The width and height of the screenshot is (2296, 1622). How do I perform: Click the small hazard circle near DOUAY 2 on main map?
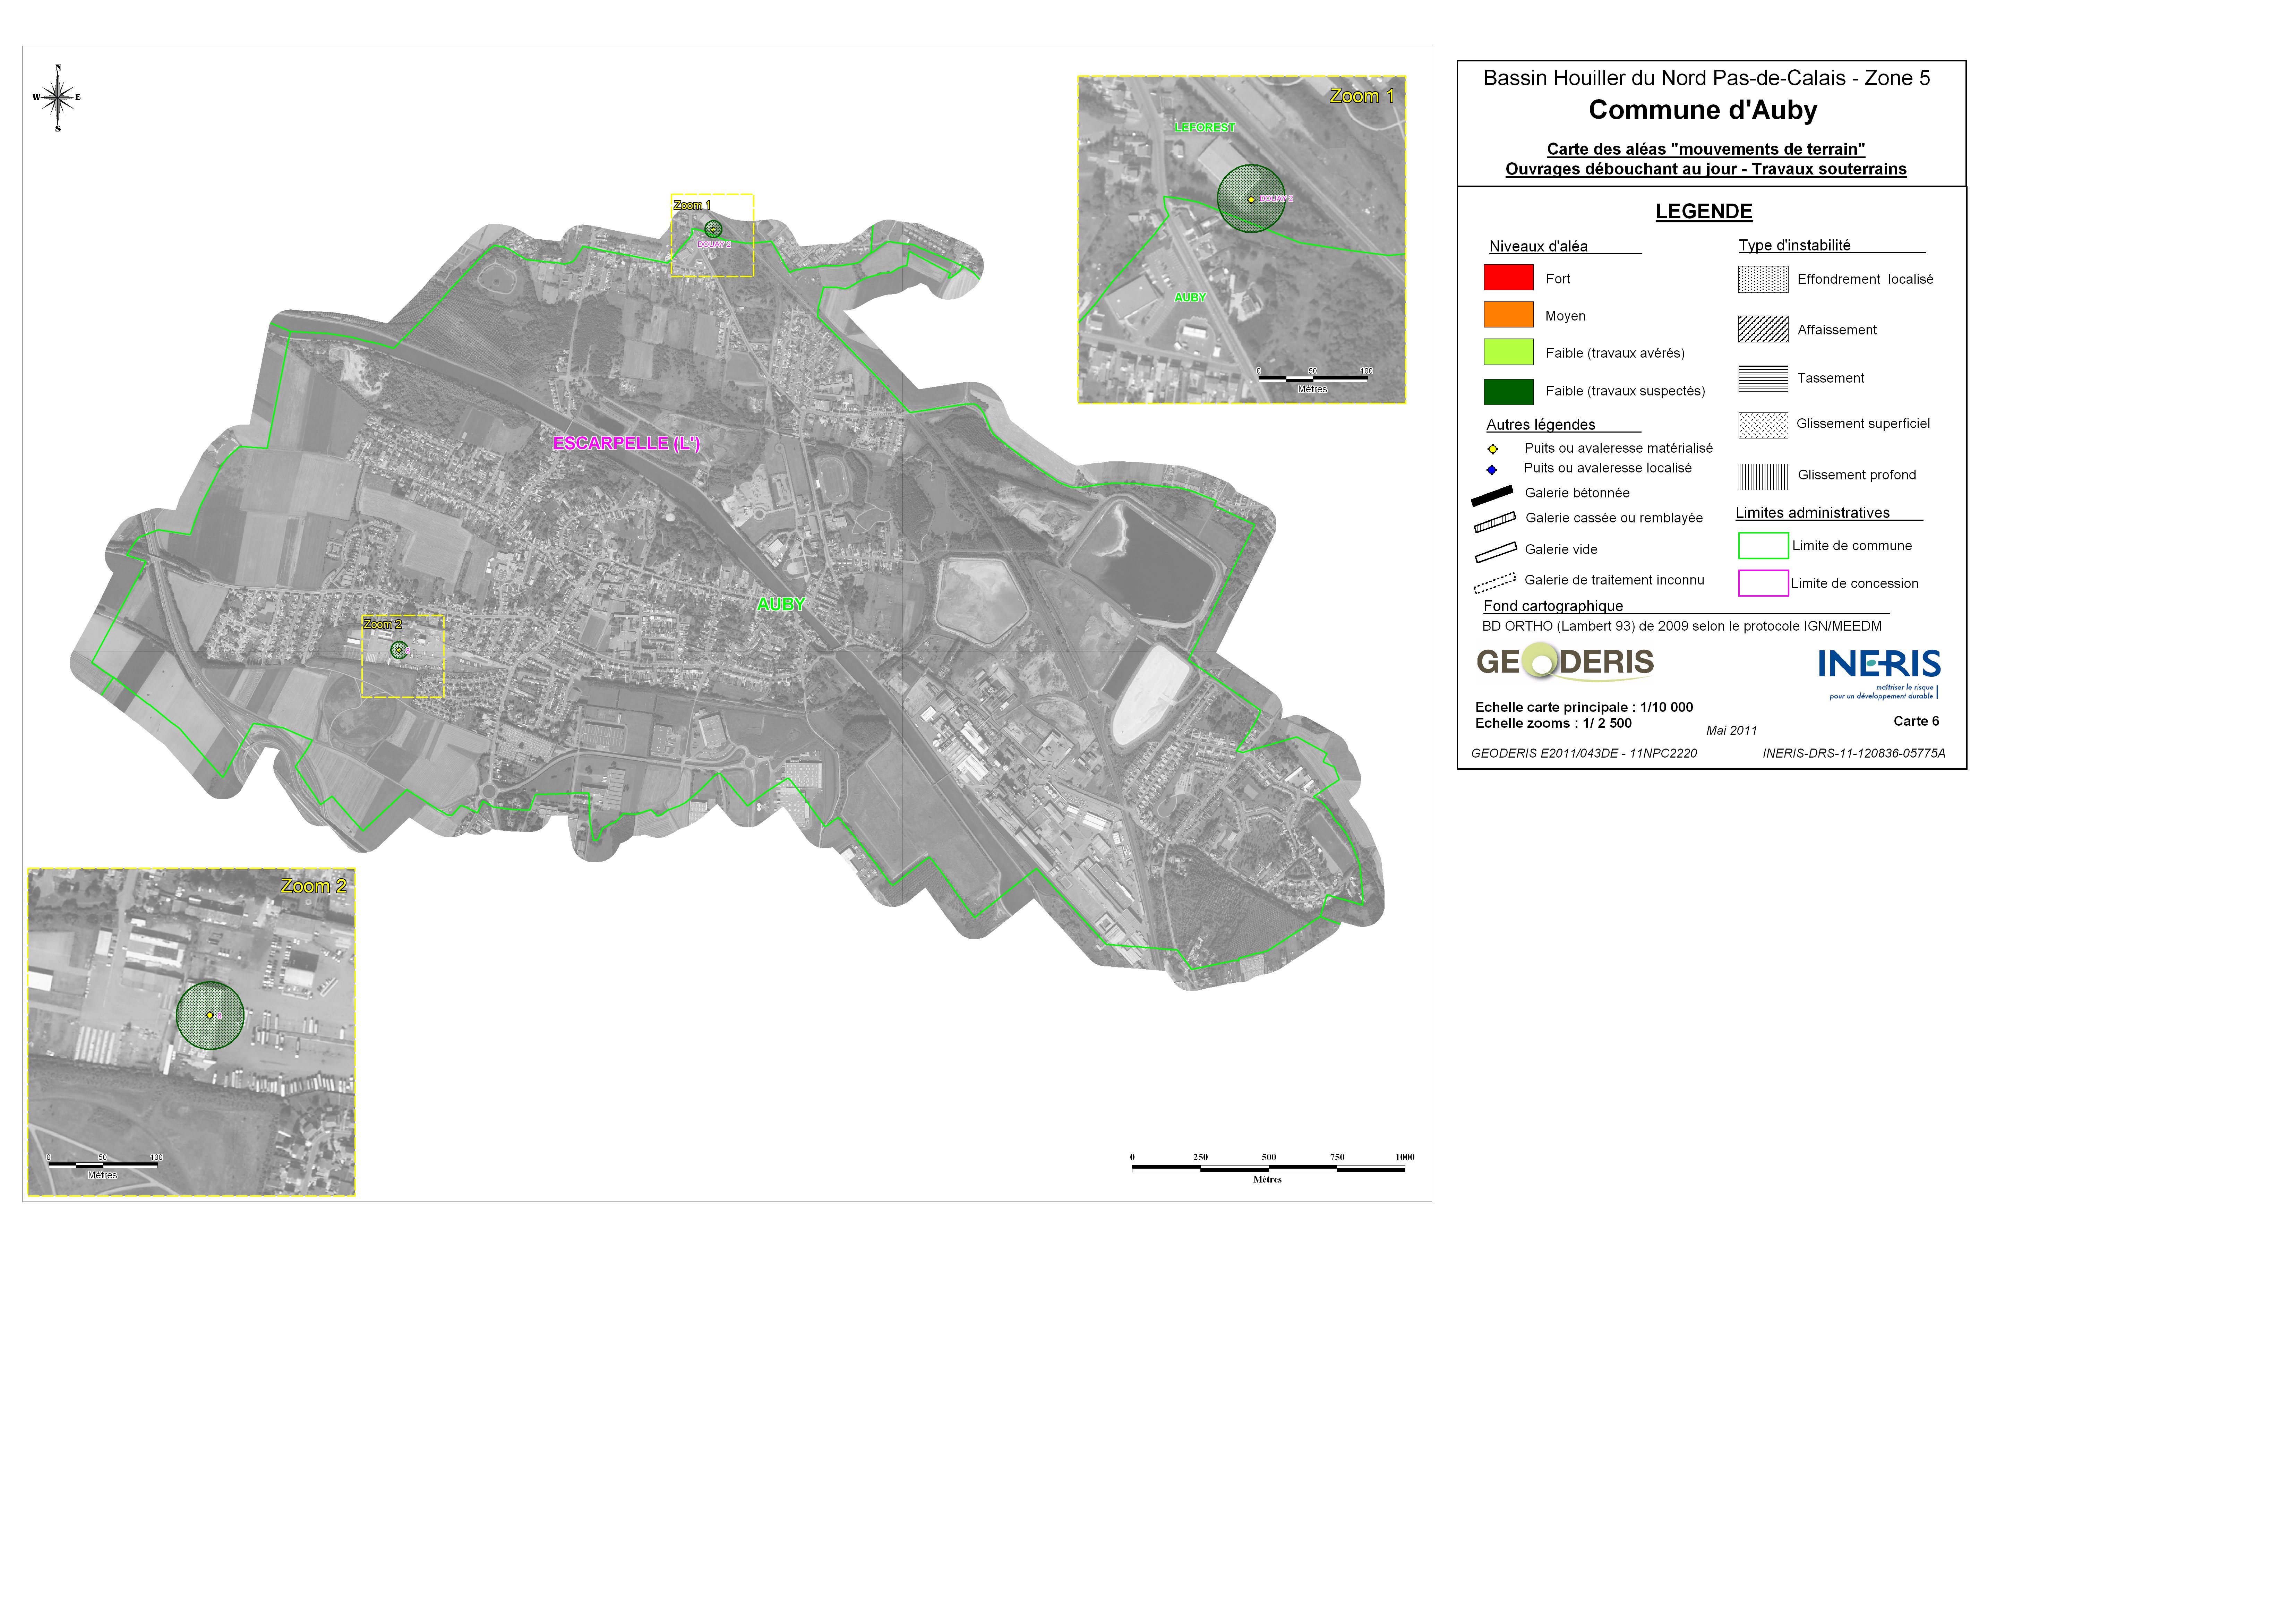pyautogui.click(x=713, y=229)
